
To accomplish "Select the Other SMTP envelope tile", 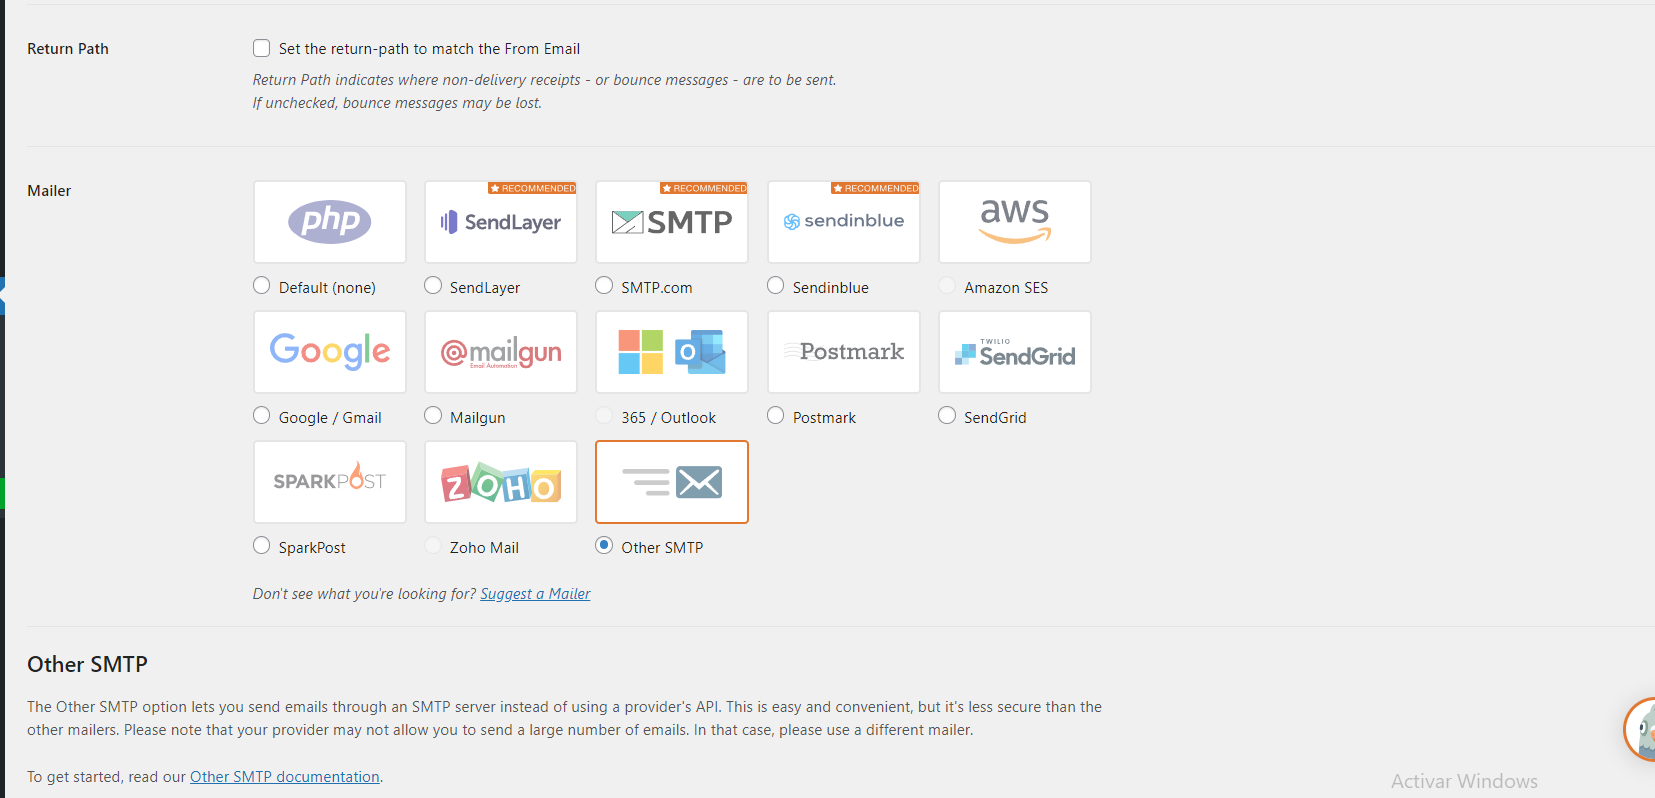I will (x=672, y=482).
